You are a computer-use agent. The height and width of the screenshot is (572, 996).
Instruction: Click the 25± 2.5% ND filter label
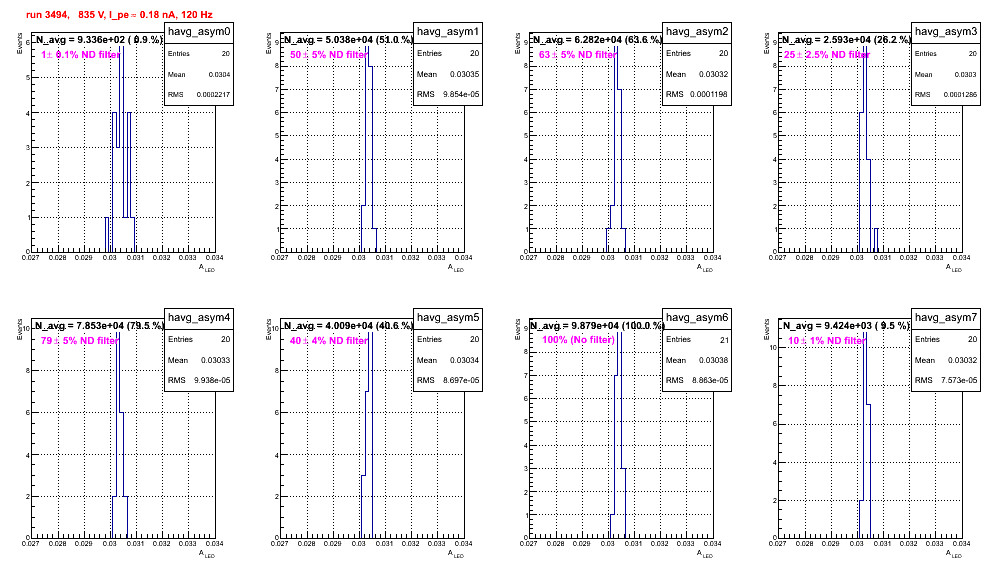pos(826,55)
